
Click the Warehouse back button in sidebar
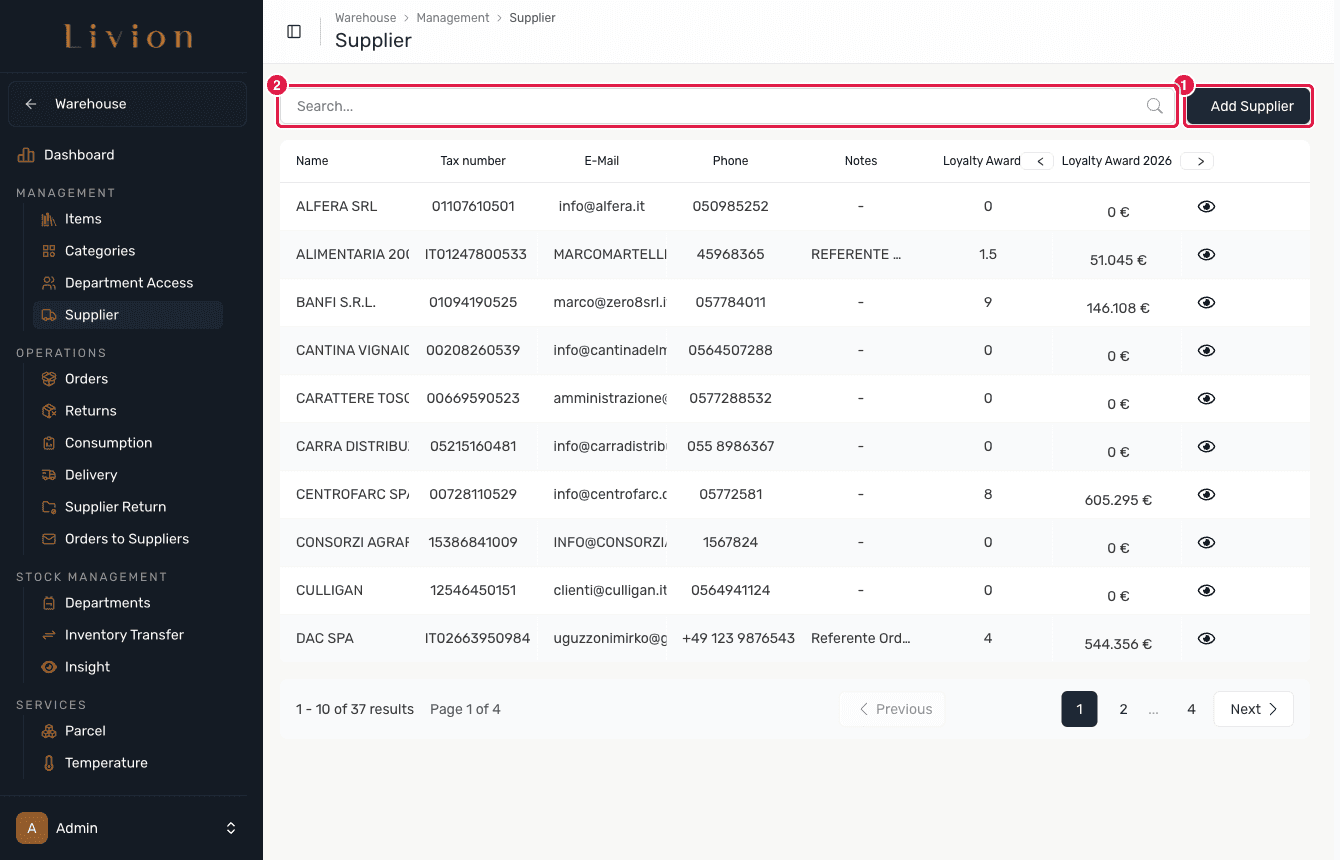pos(127,104)
